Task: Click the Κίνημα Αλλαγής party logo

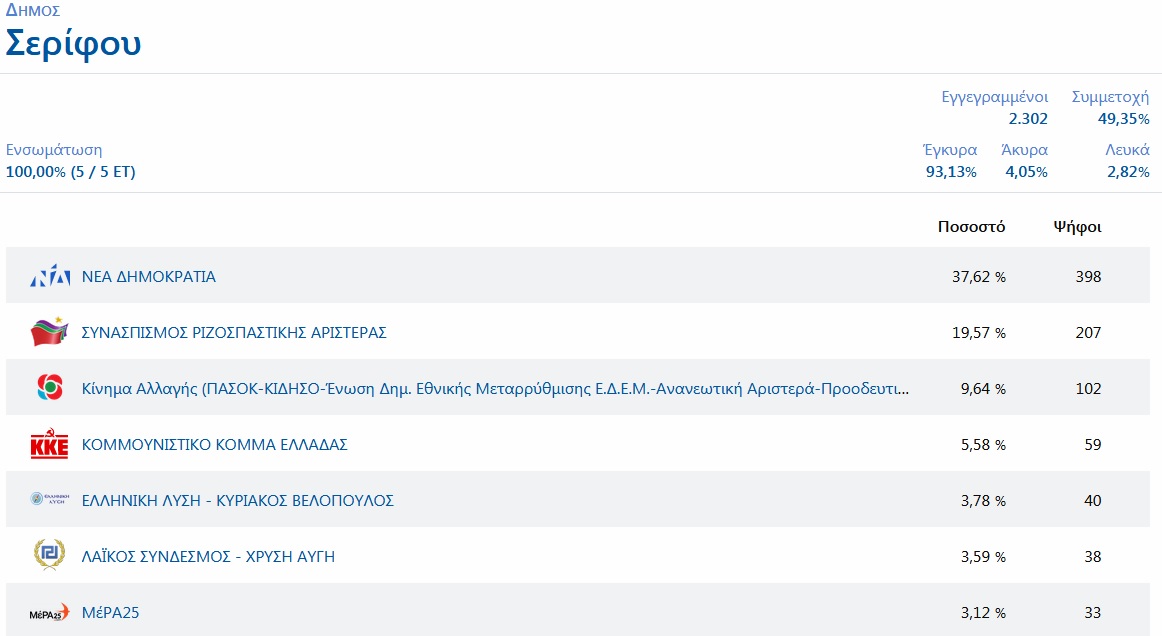Action: (x=49, y=388)
